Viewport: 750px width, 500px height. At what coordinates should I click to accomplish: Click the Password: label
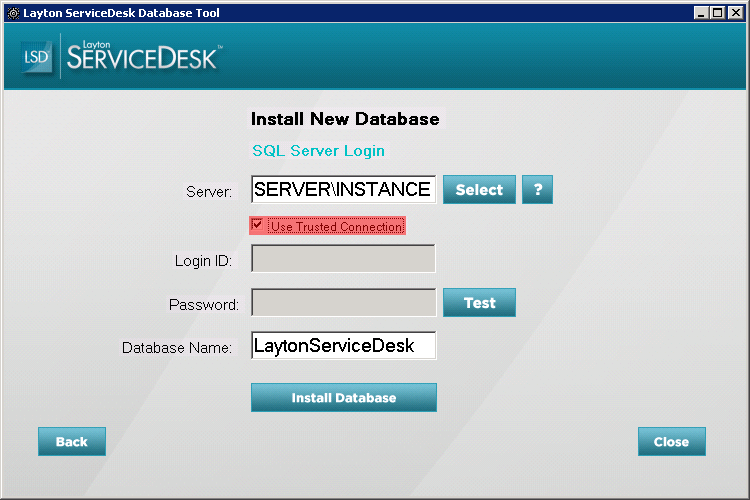[204, 305]
